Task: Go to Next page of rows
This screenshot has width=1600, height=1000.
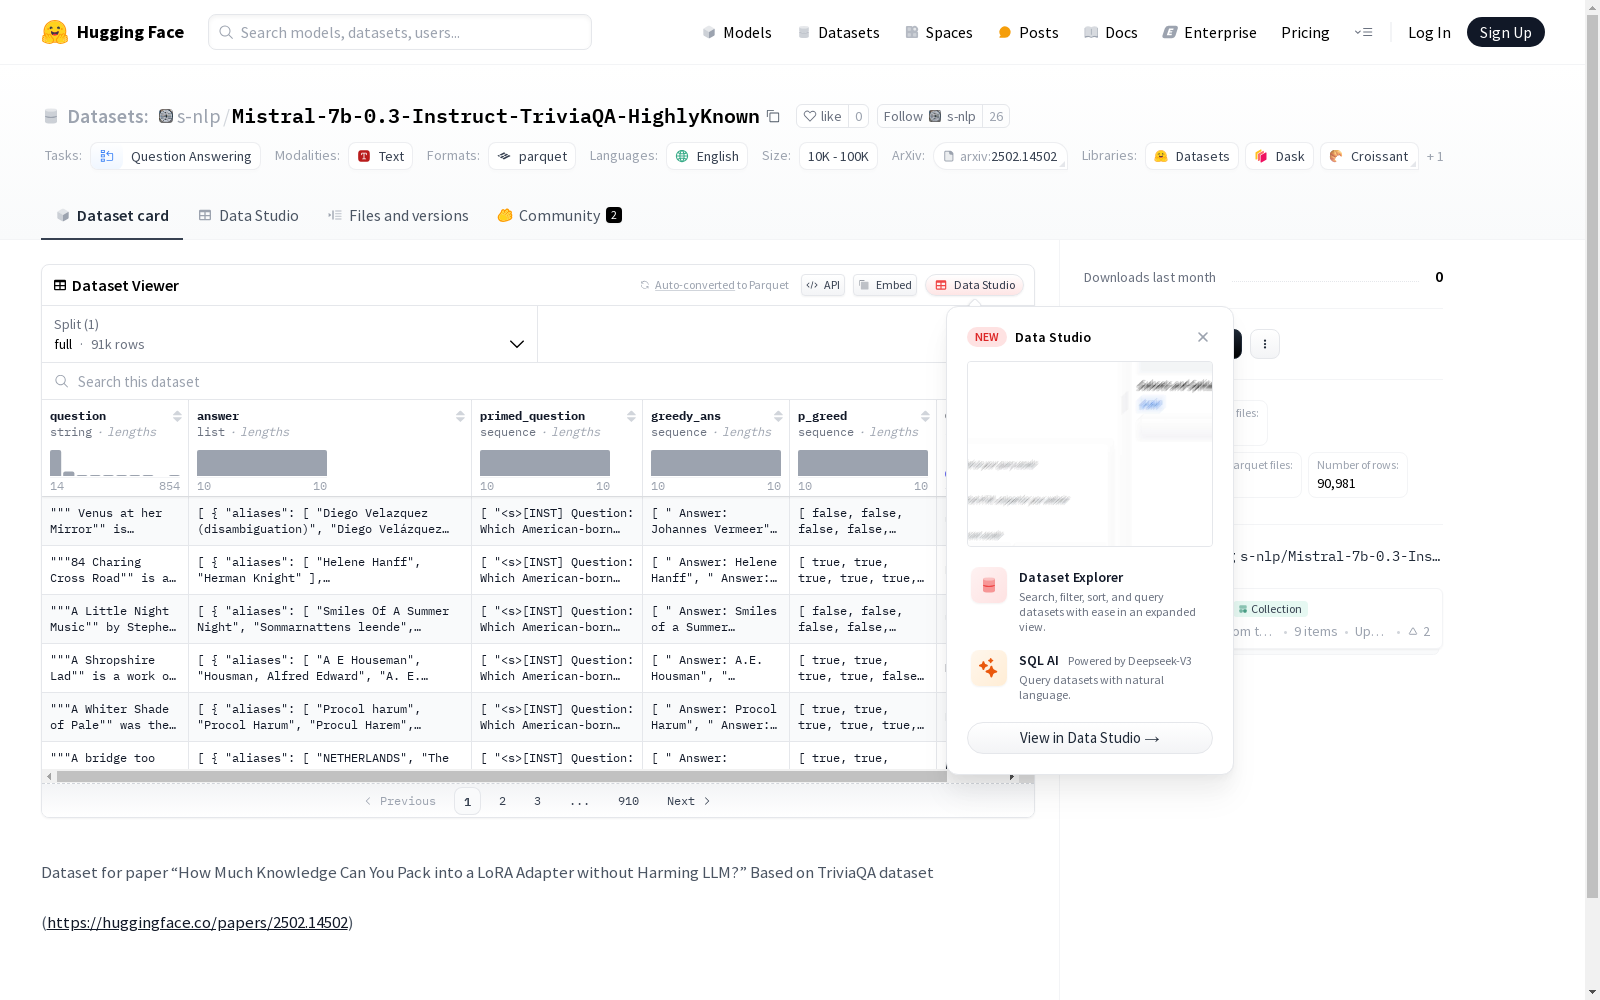Action: (x=688, y=801)
